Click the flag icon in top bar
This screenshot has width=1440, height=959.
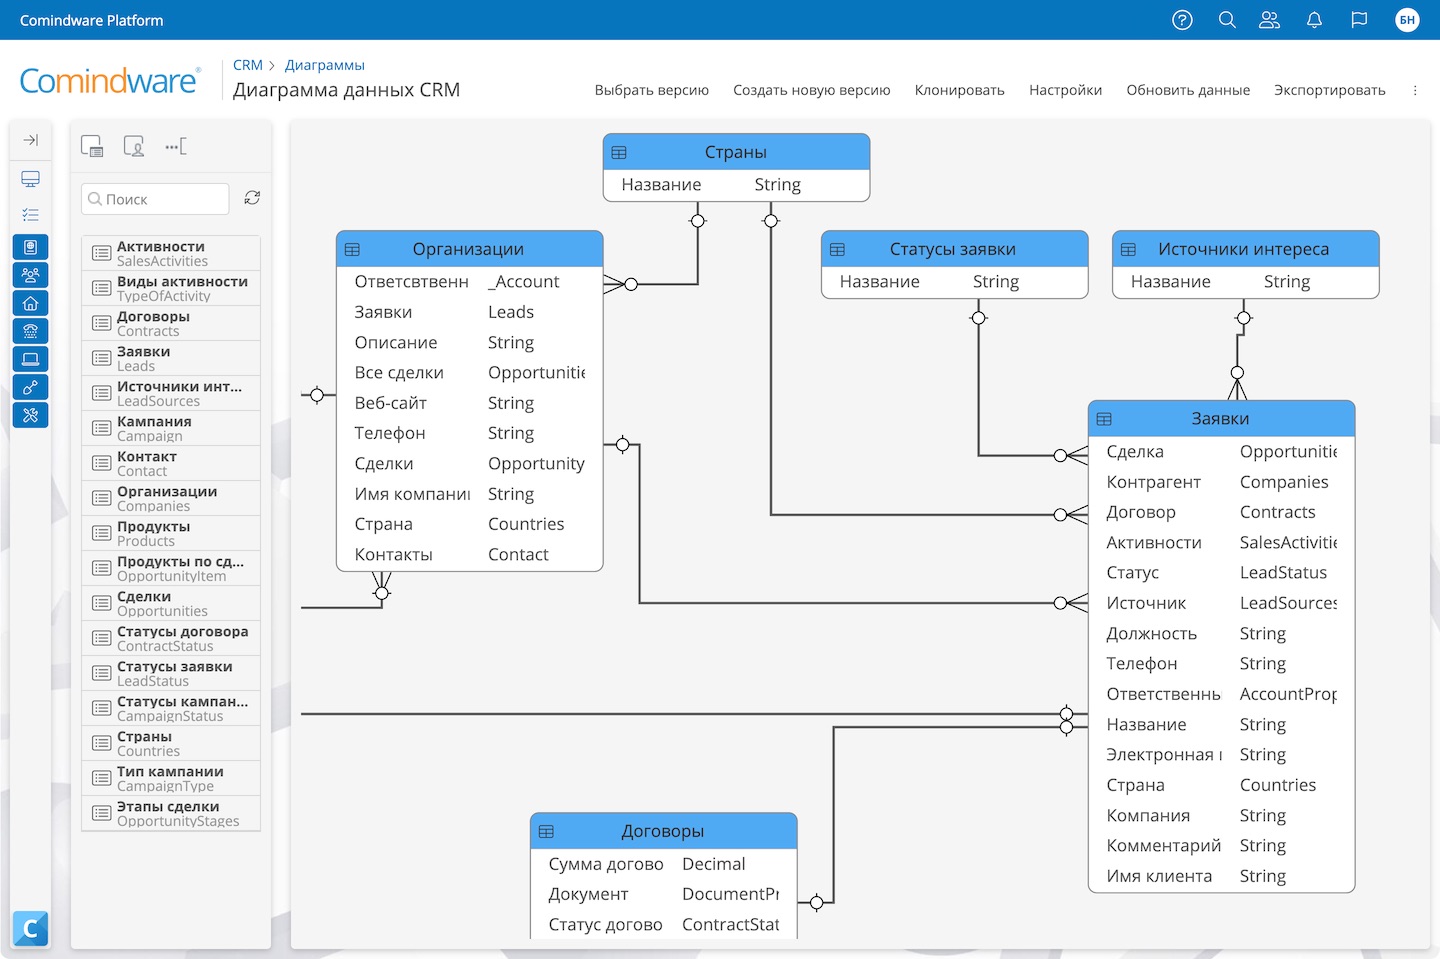click(x=1359, y=20)
